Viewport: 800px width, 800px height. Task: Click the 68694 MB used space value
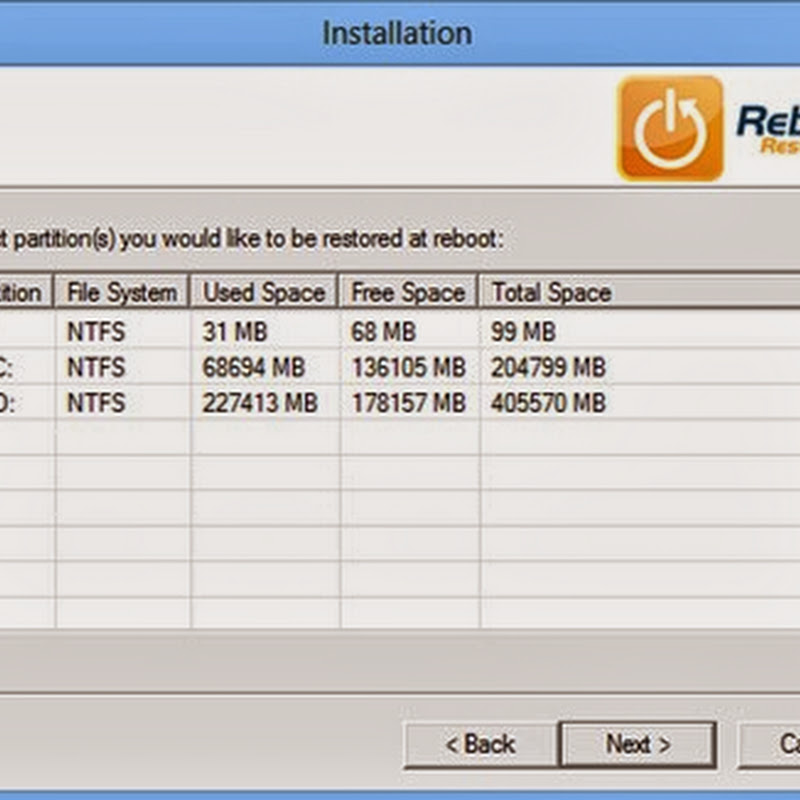(254, 367)
